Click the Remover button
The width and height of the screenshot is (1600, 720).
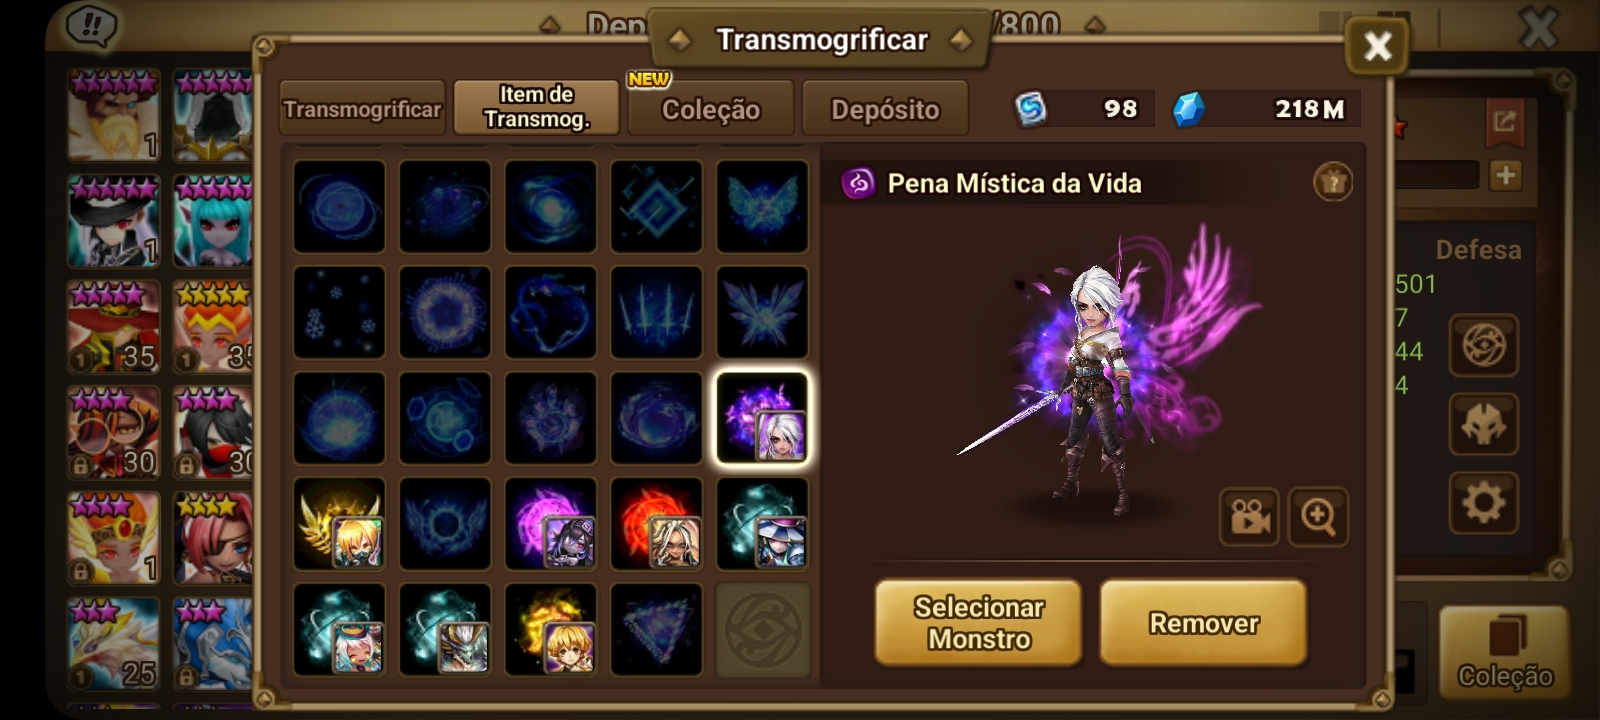pyautogui.click(x=1203, y=623)
